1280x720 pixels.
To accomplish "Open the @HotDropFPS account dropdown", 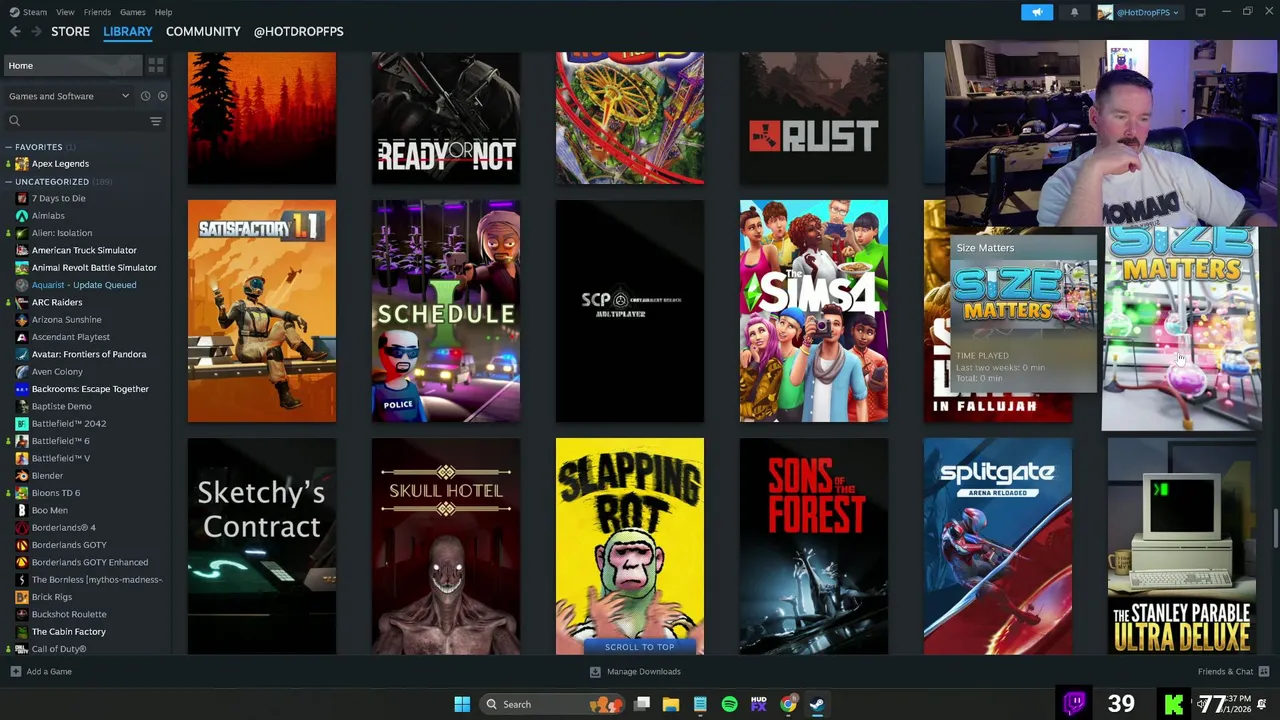I will pyautogui.click(x=1138, y=12).
